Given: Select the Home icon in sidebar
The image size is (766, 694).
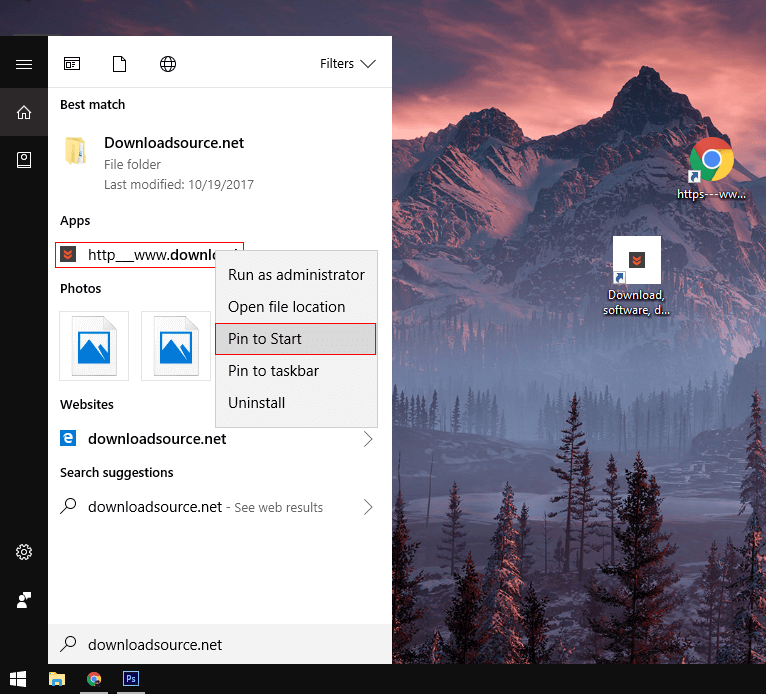Looking at the screenshot, I should pos(24,112).
